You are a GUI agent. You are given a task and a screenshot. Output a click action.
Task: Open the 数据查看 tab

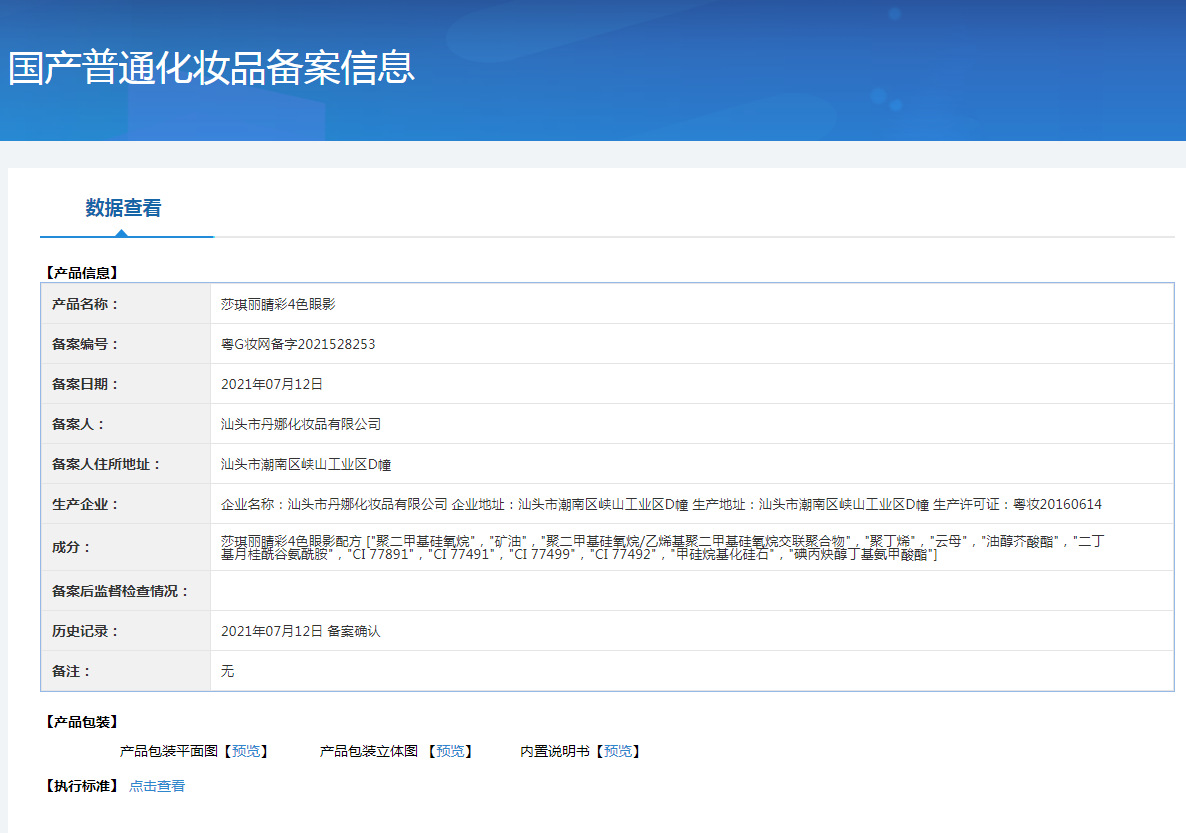coord(123,207)
